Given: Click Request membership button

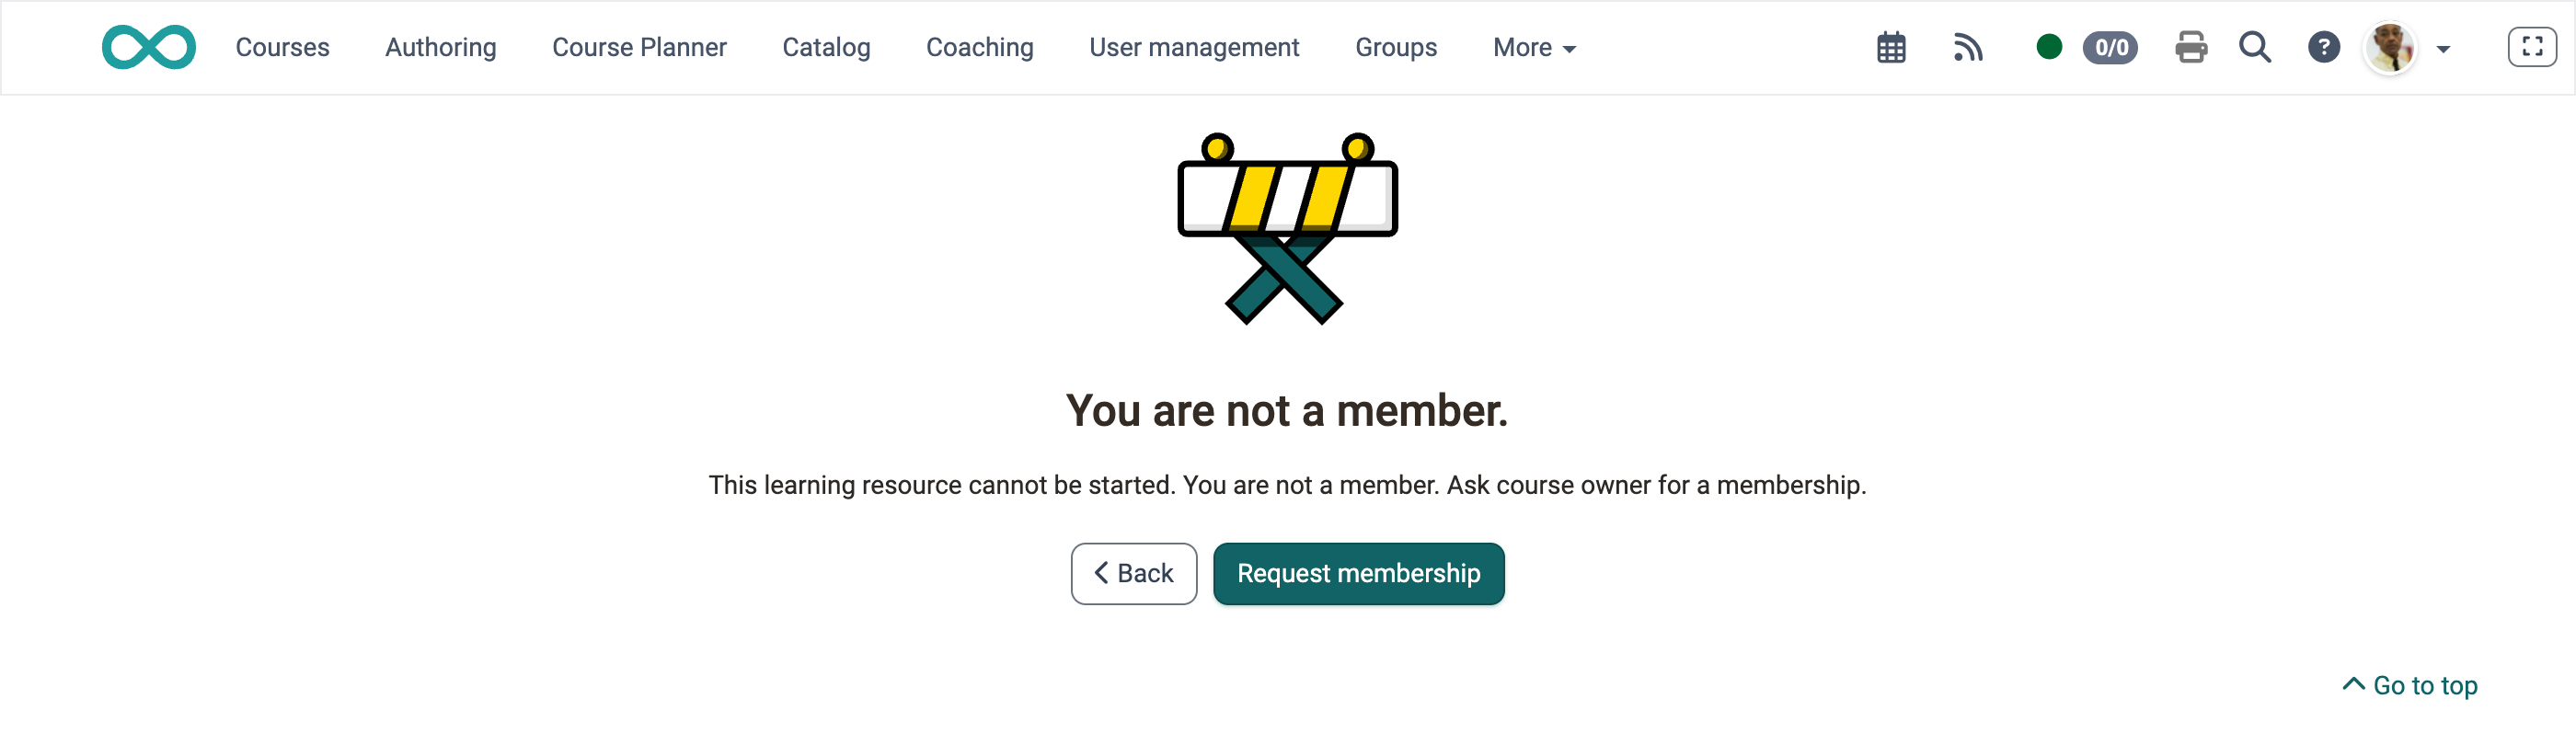Looking at the screenshot, I should pyautogui.click(x=1358, y=574).
